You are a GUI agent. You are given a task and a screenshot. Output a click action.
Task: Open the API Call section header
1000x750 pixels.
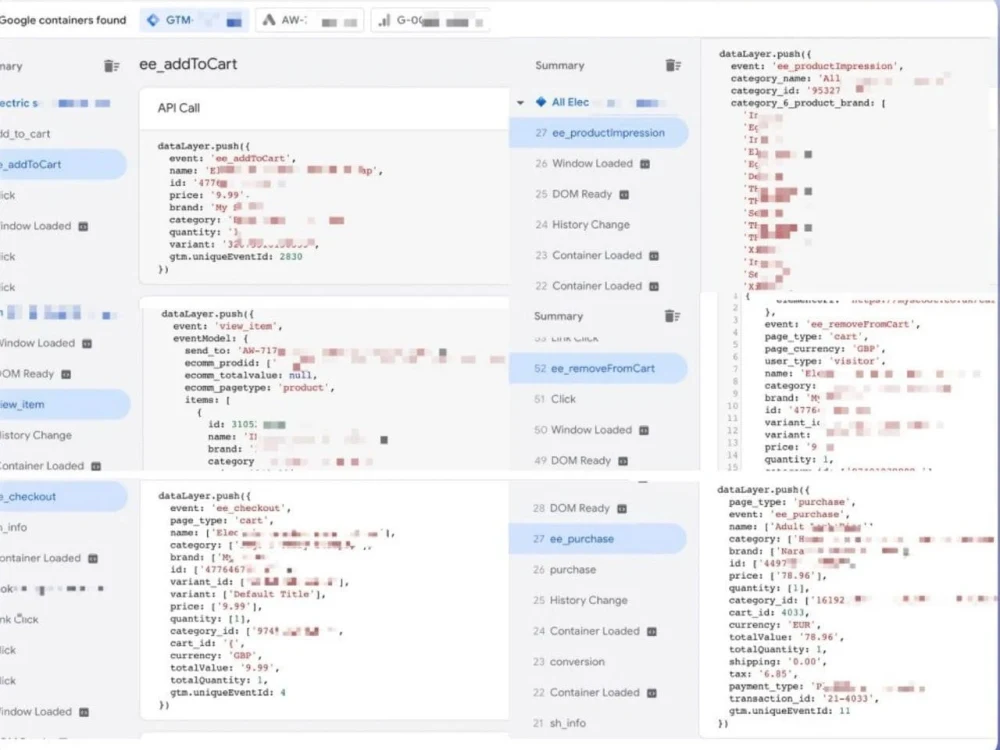click(324, 108)
